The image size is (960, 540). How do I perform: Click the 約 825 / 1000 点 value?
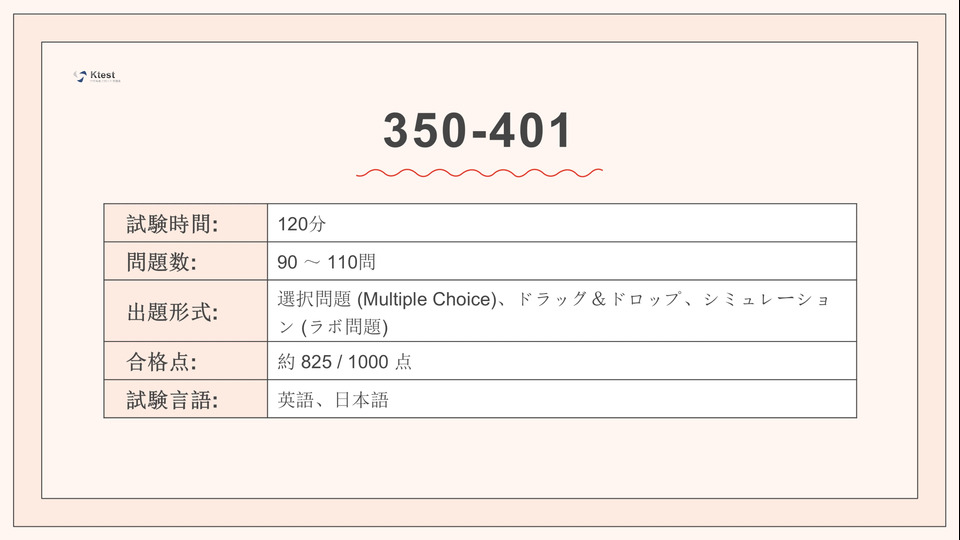coord(344,362)
